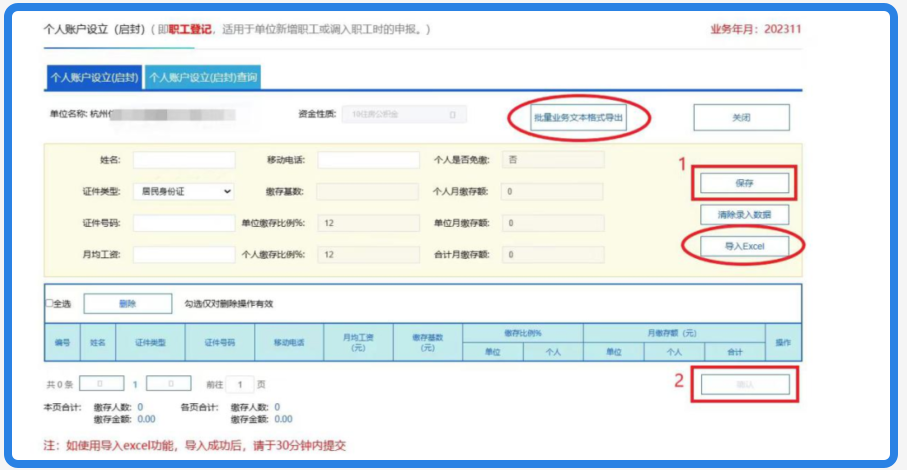Click the 缴存基数 field
Image resolution: width=907 pixels, height=470 pixels.
[367, 191]
